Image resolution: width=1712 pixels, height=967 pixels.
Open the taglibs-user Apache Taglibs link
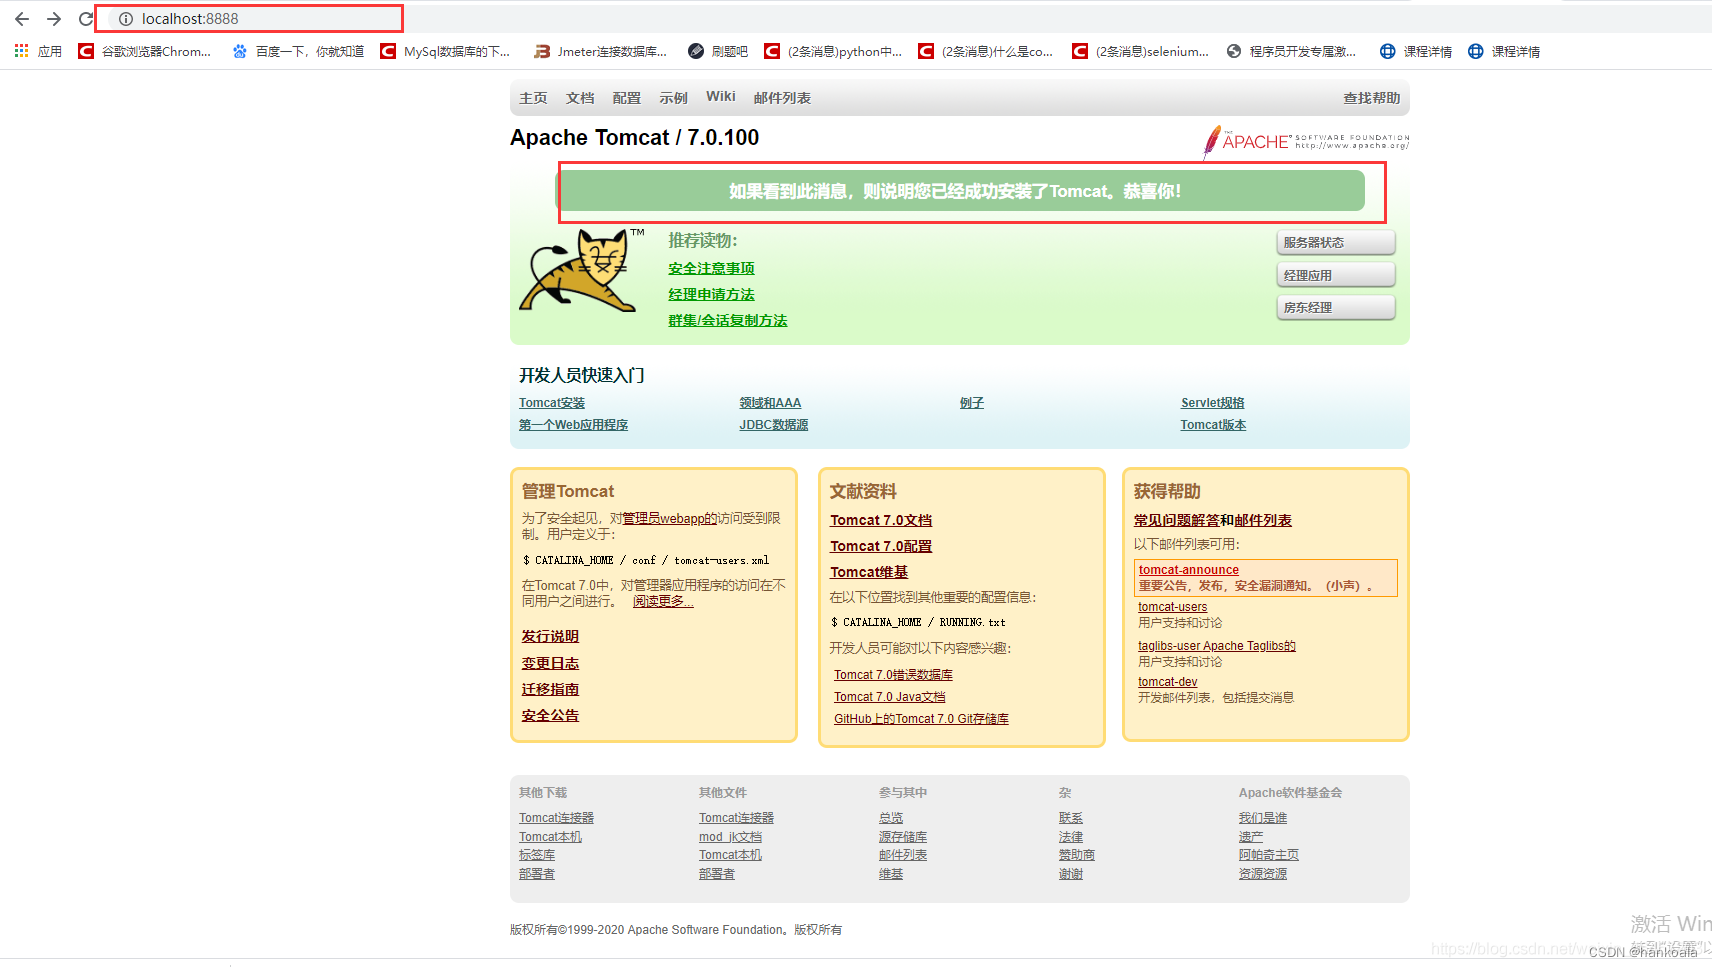click(x=1217, y=645)
